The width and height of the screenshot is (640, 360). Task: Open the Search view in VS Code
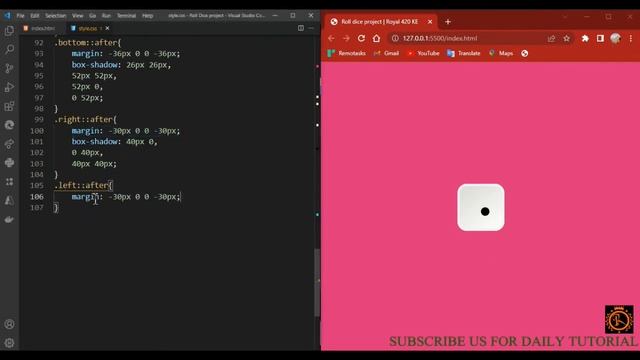pyautogui.click(x=9, y=49)
